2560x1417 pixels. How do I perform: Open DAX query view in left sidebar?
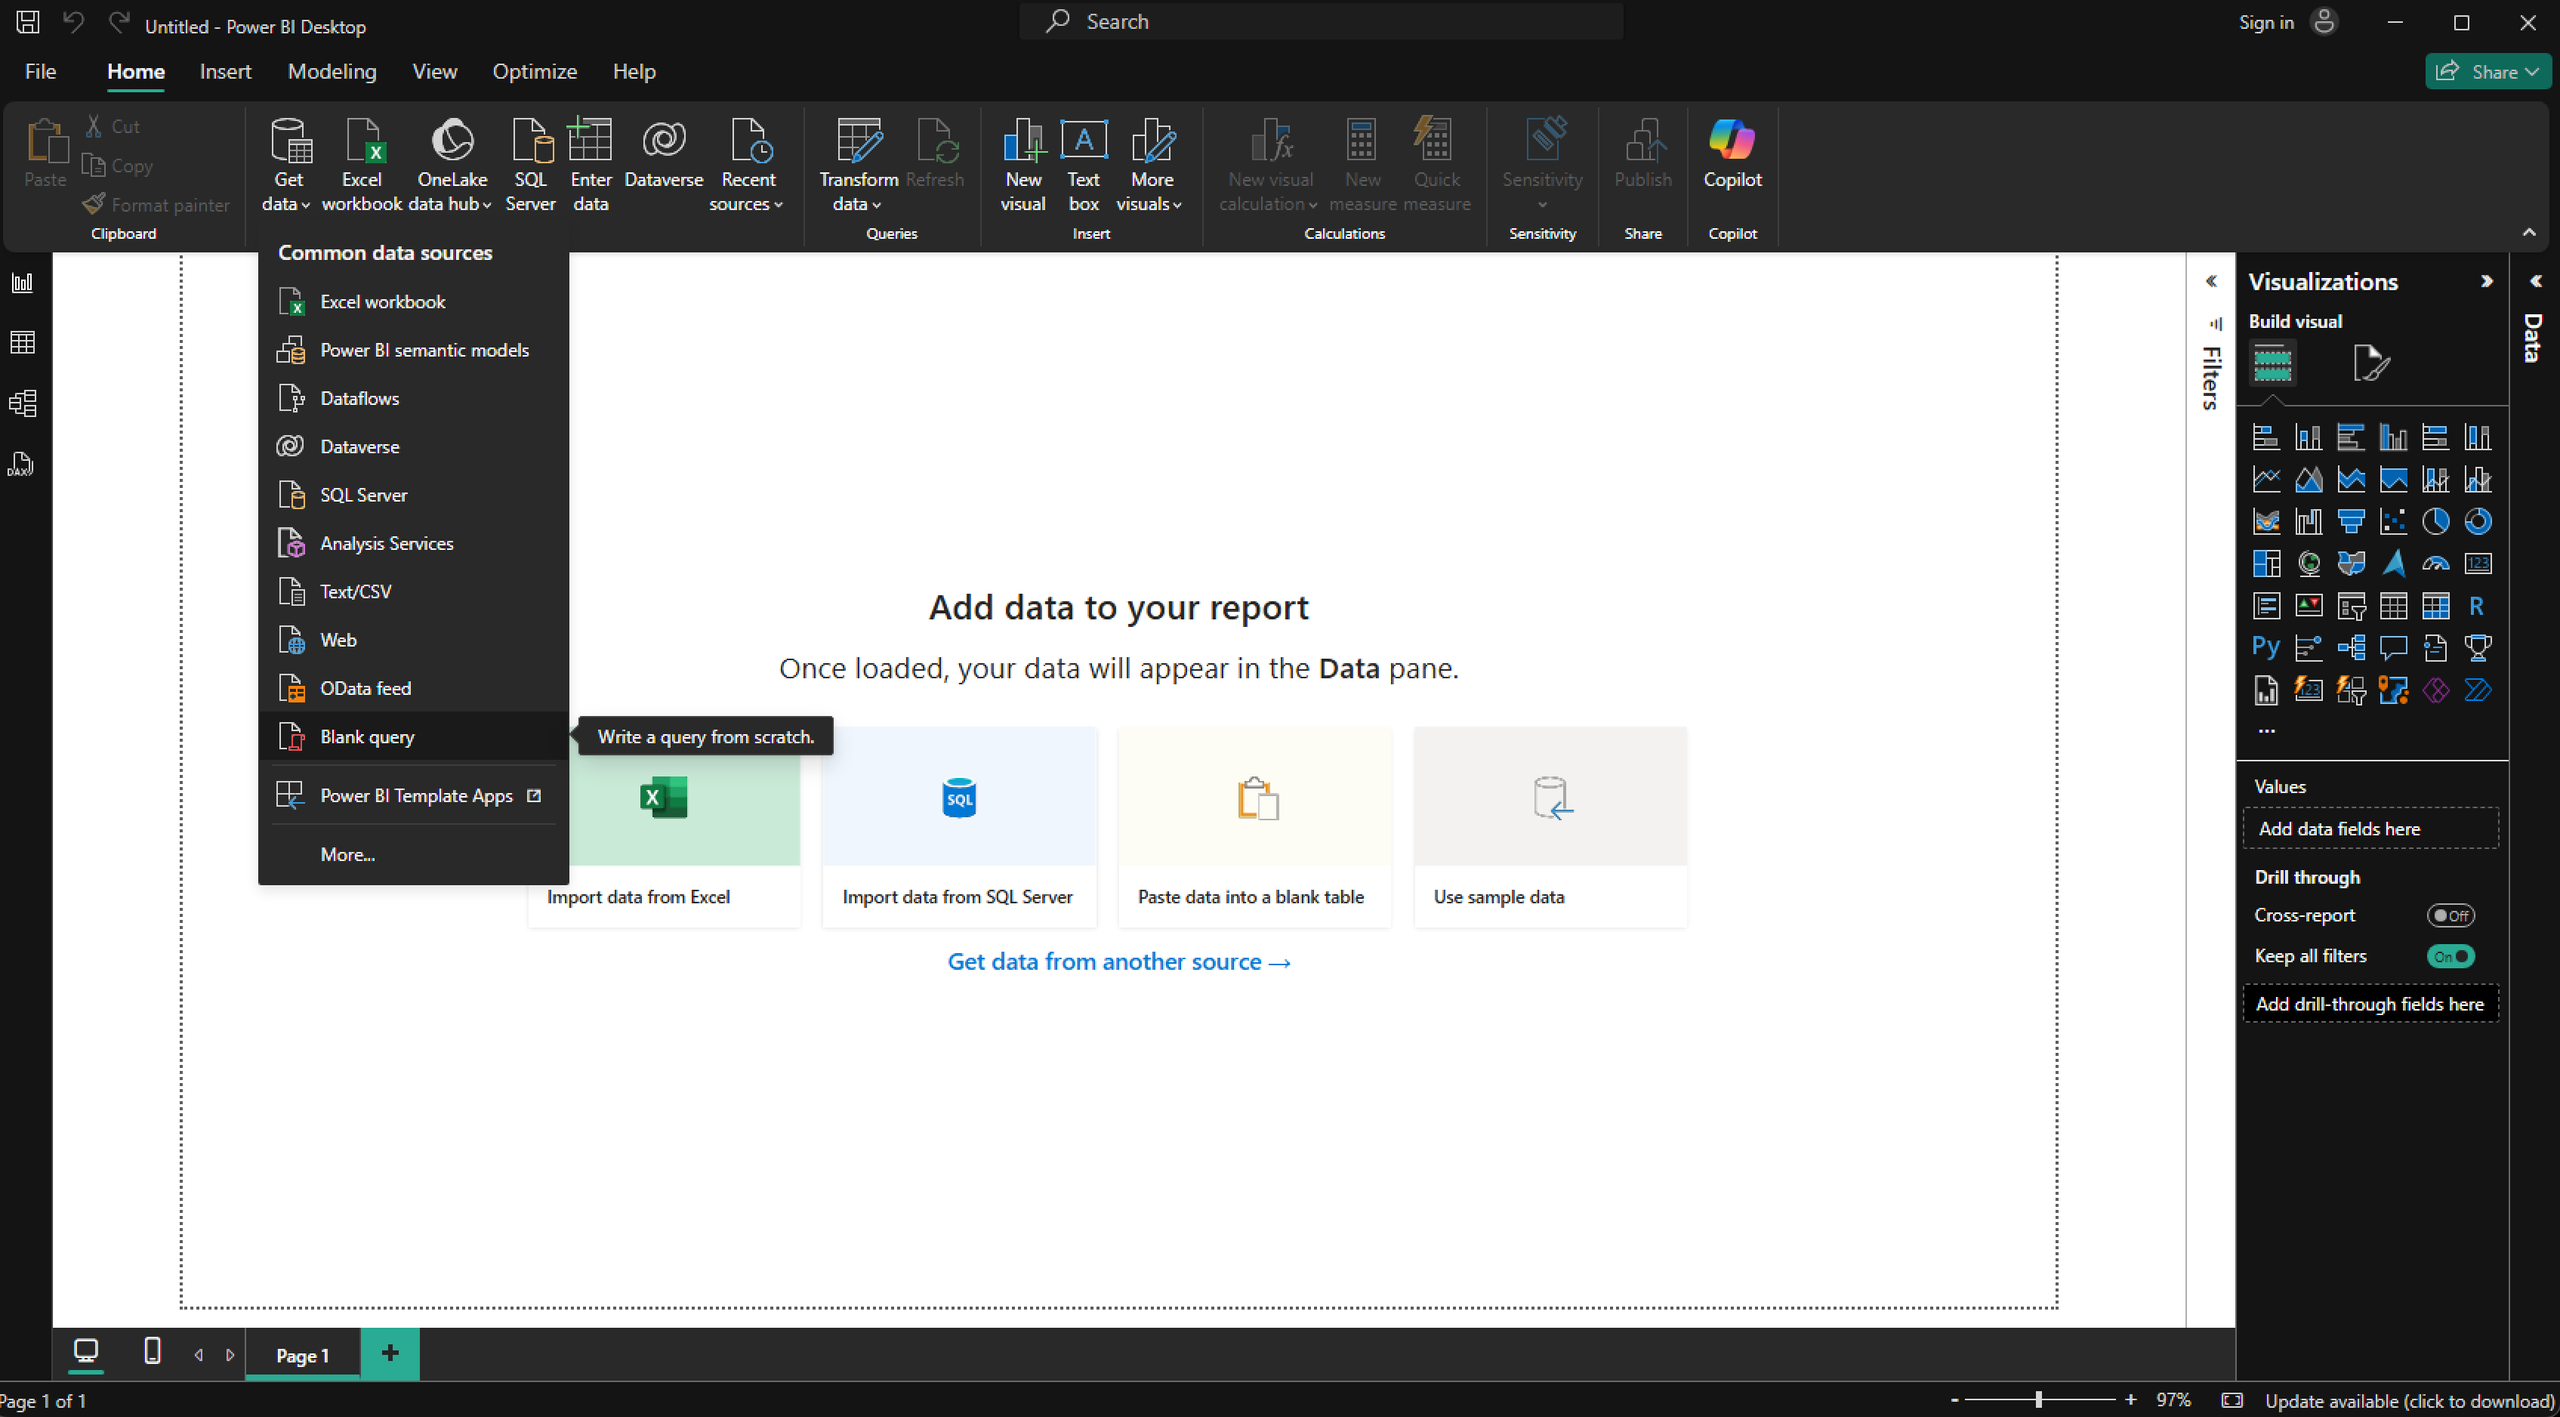point(22,464)
